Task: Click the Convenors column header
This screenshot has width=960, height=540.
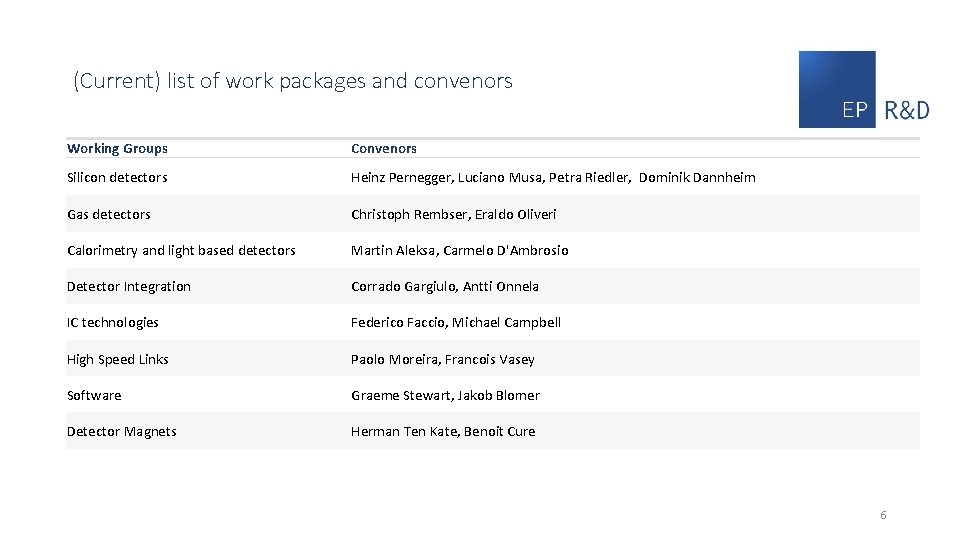Action: (x=383, y=149)
